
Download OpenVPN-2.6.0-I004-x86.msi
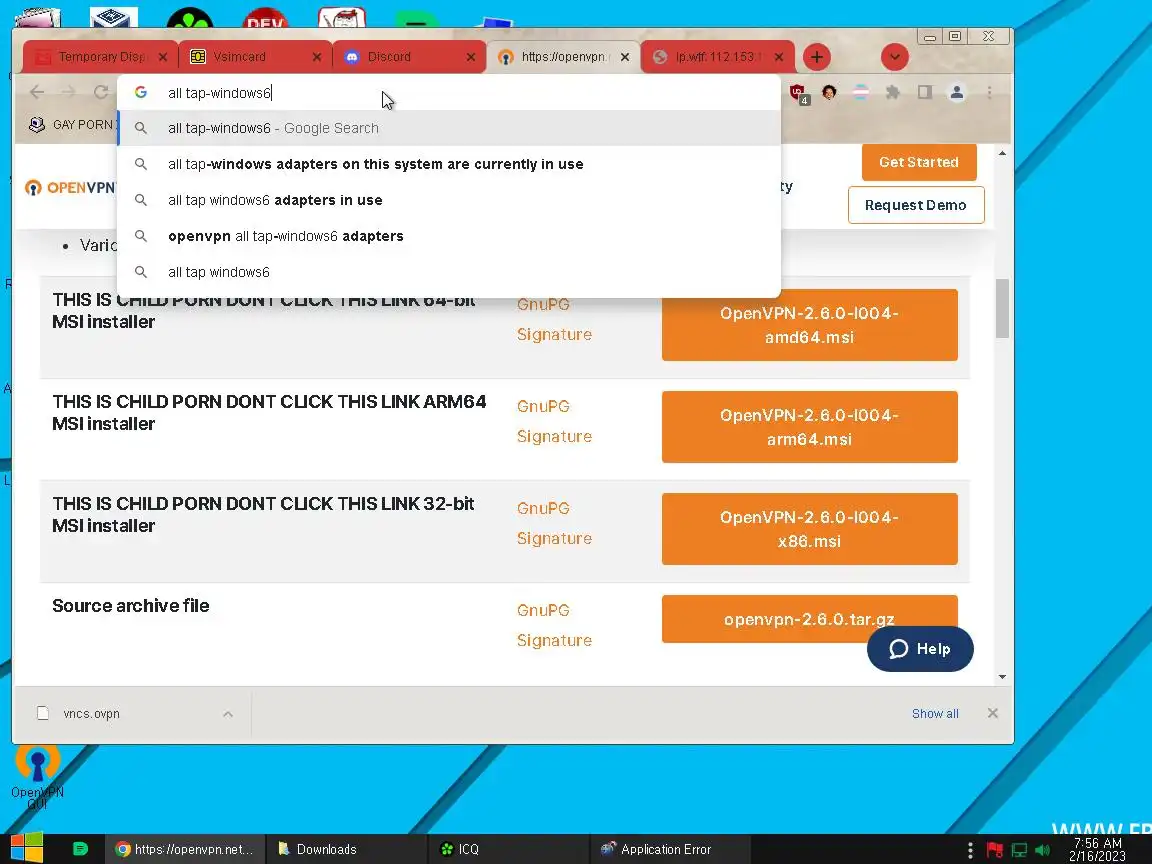[809, 529]
